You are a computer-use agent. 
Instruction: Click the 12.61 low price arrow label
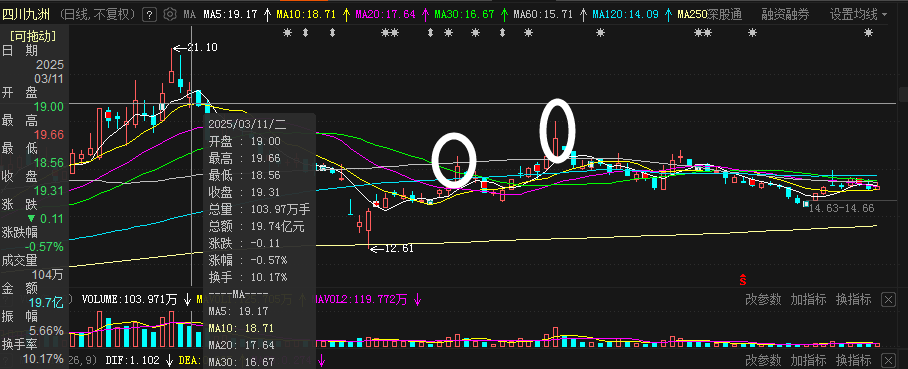(x=391, y=249)
